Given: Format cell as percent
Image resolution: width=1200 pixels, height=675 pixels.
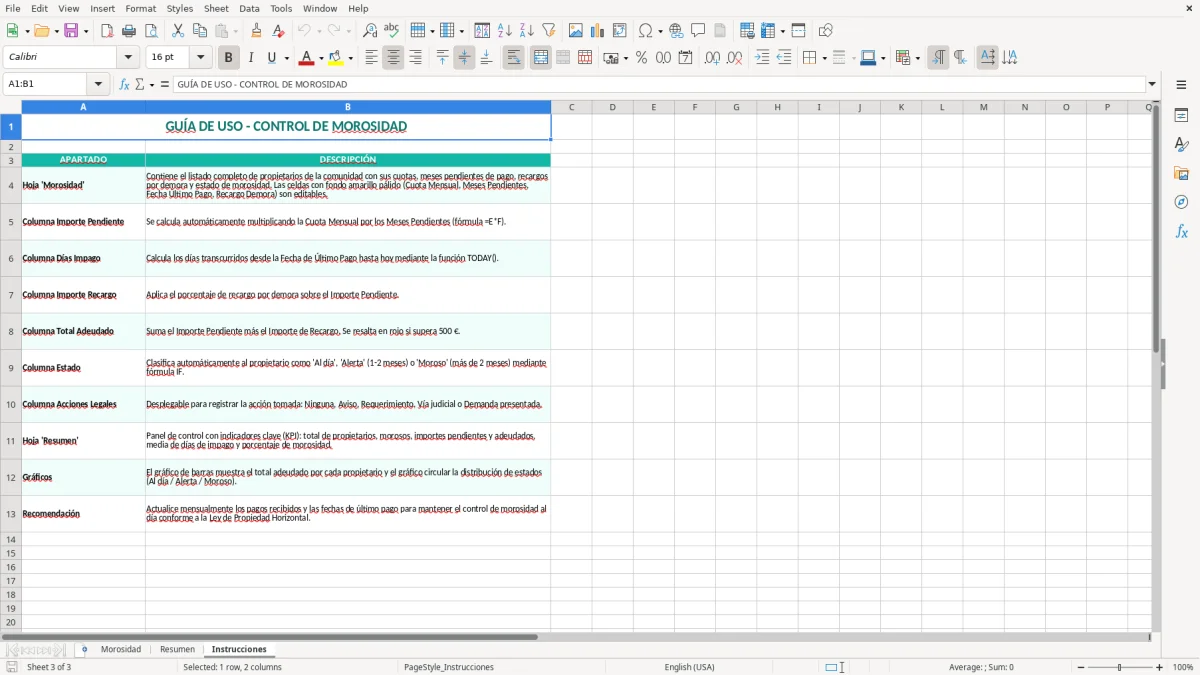Looking at the screenshot, I should click(642, 58).
